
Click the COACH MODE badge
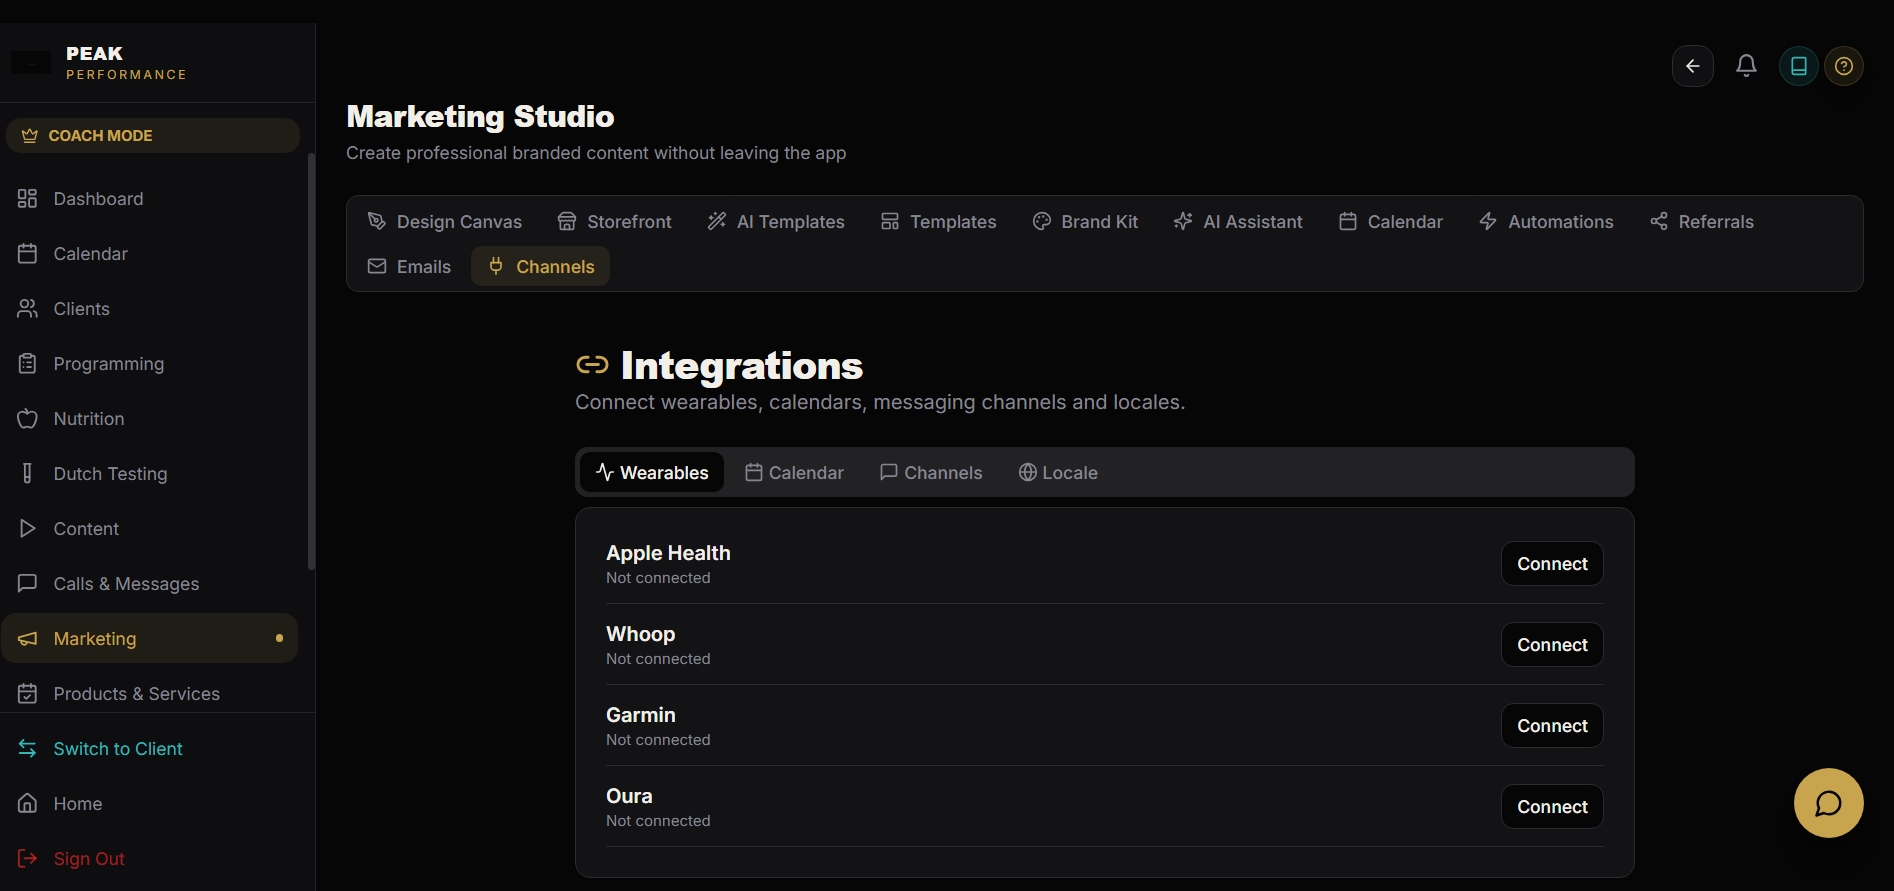pyautogui.click(x=153, y=136)
